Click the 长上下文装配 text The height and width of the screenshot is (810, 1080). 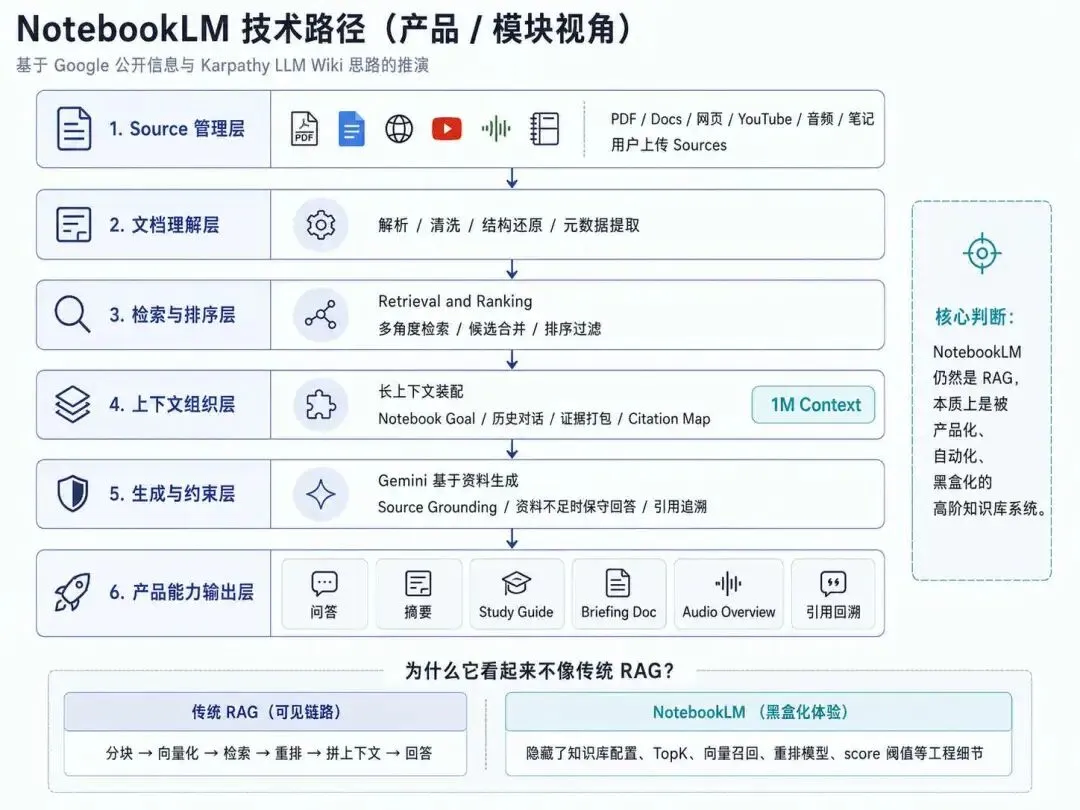421,391
